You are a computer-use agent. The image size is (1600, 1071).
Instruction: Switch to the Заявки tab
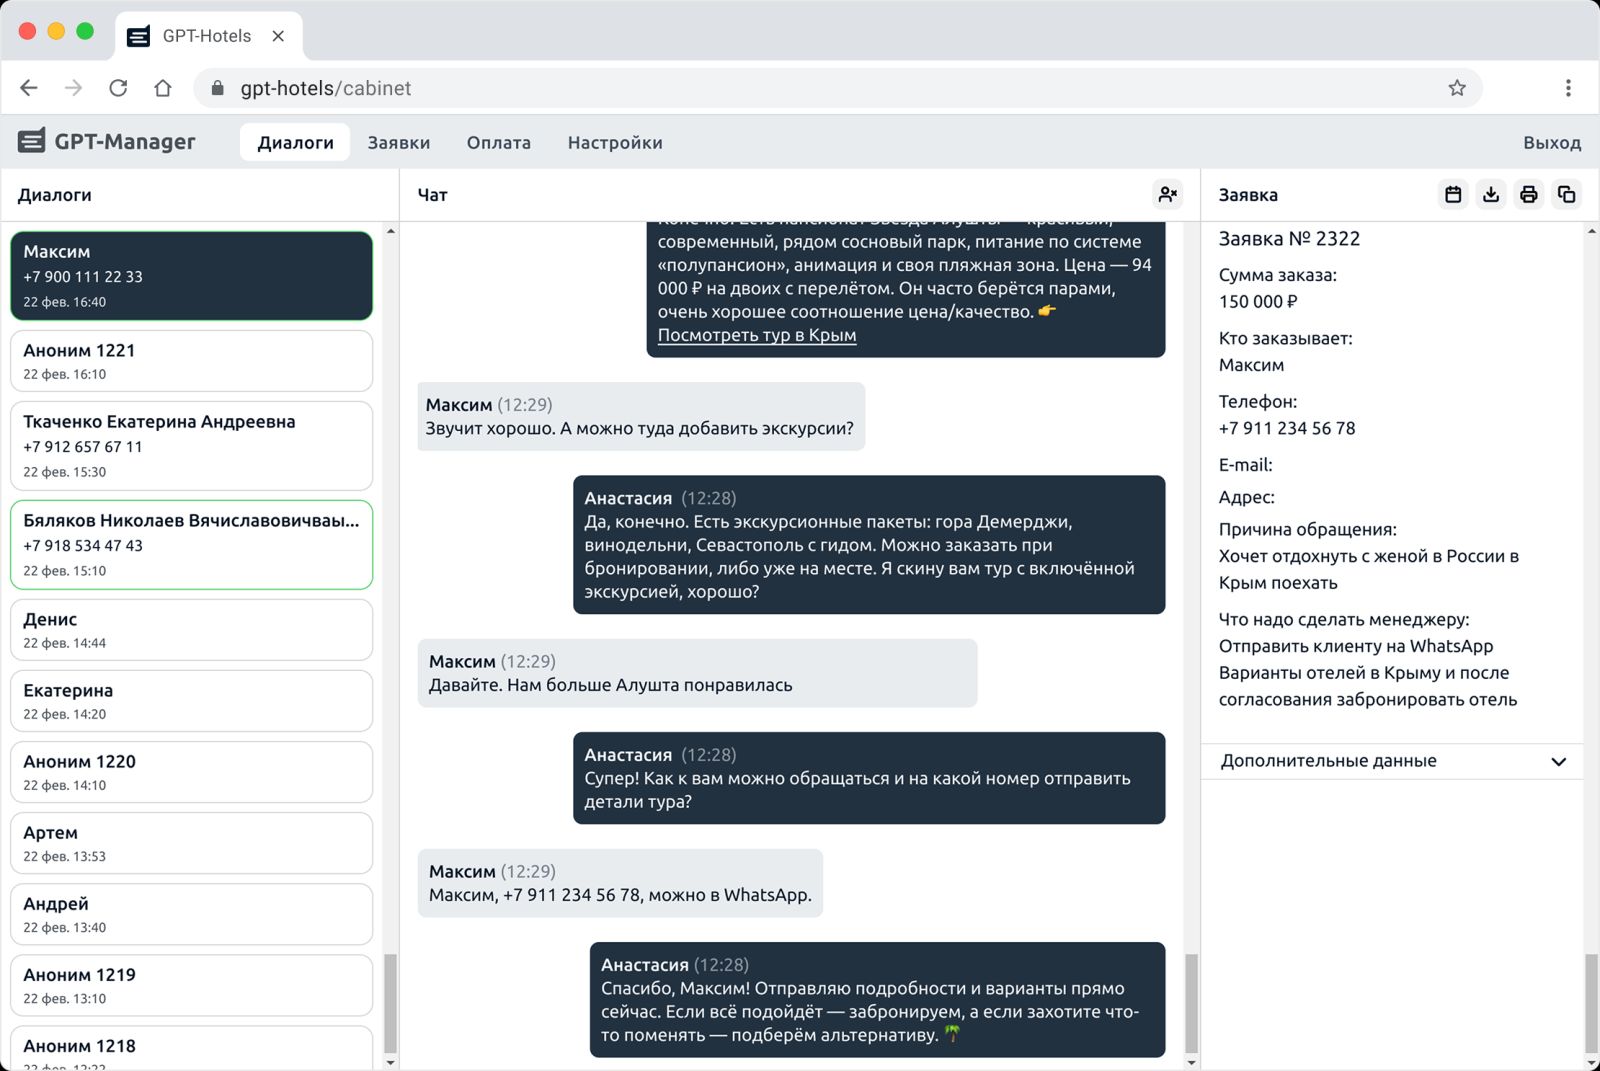pyautogui.click(x=398, y=143)
